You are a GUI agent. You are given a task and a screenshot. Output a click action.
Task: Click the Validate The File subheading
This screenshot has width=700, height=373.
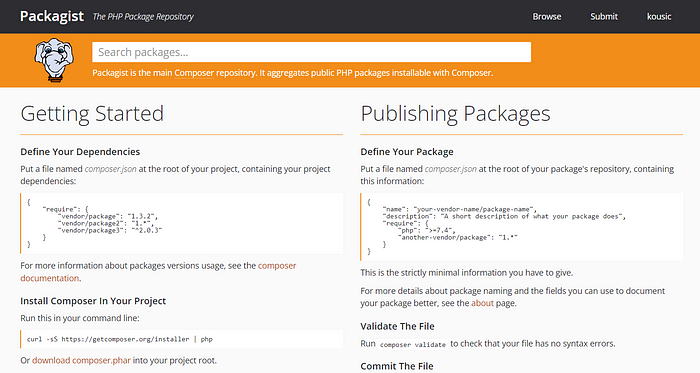(x=397, y=326)
